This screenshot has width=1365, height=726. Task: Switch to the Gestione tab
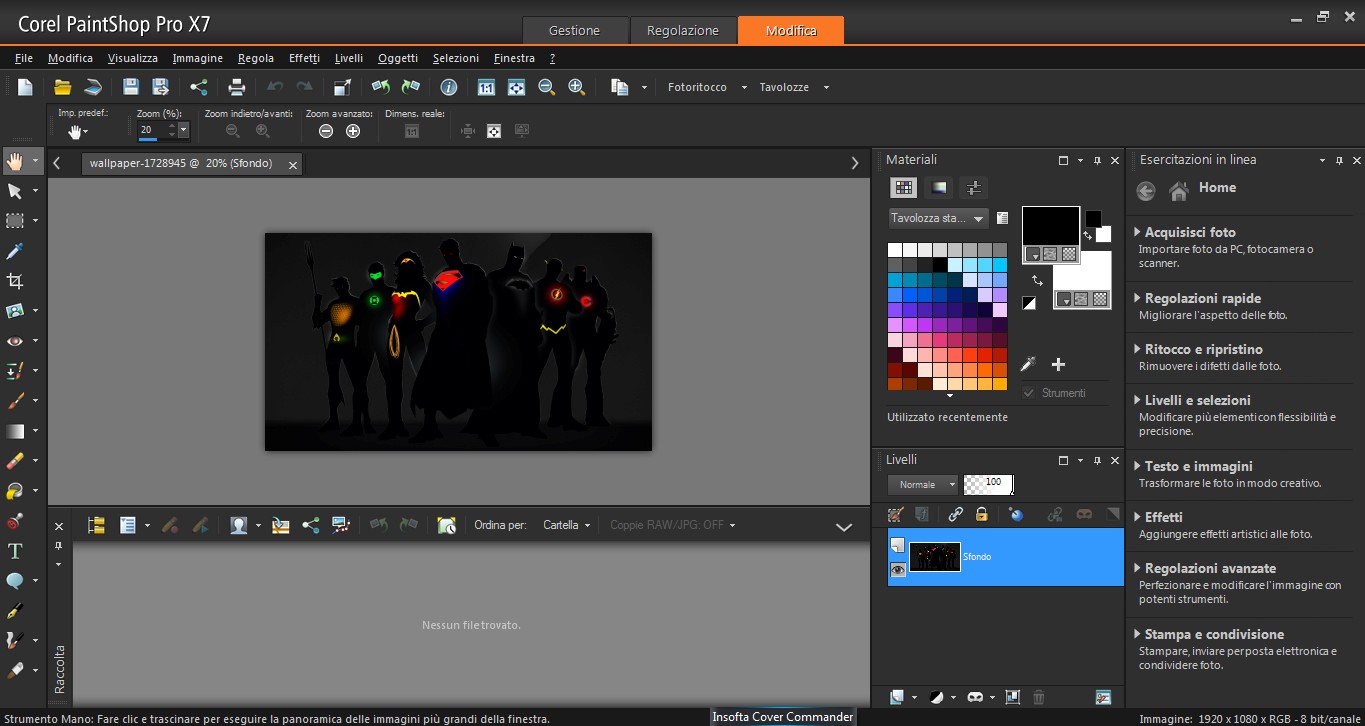[575, 30]
